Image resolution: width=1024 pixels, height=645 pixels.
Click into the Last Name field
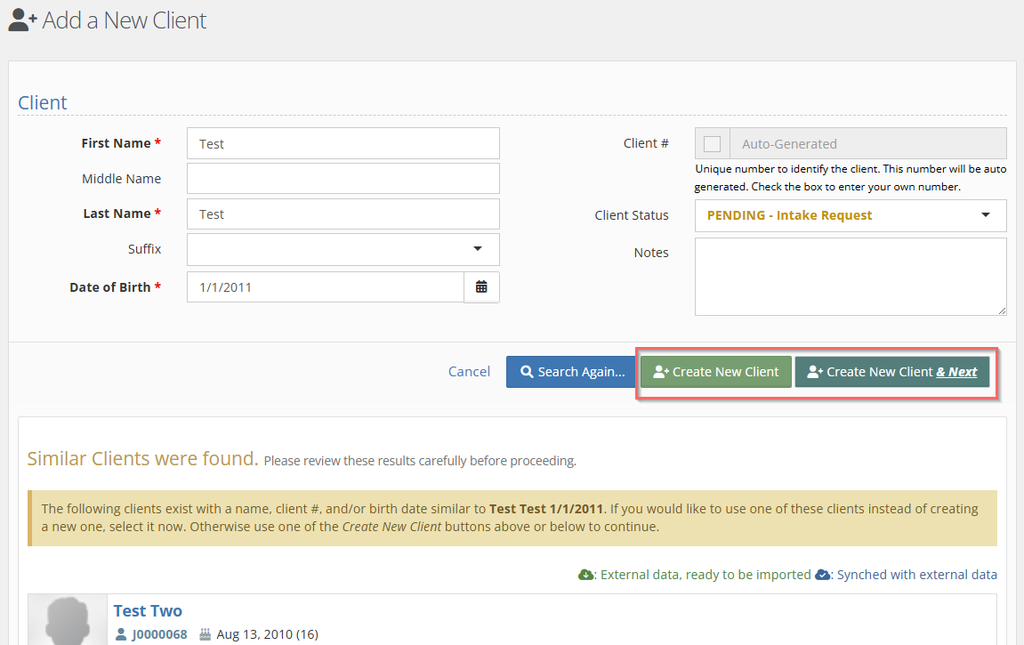[343, 214]
